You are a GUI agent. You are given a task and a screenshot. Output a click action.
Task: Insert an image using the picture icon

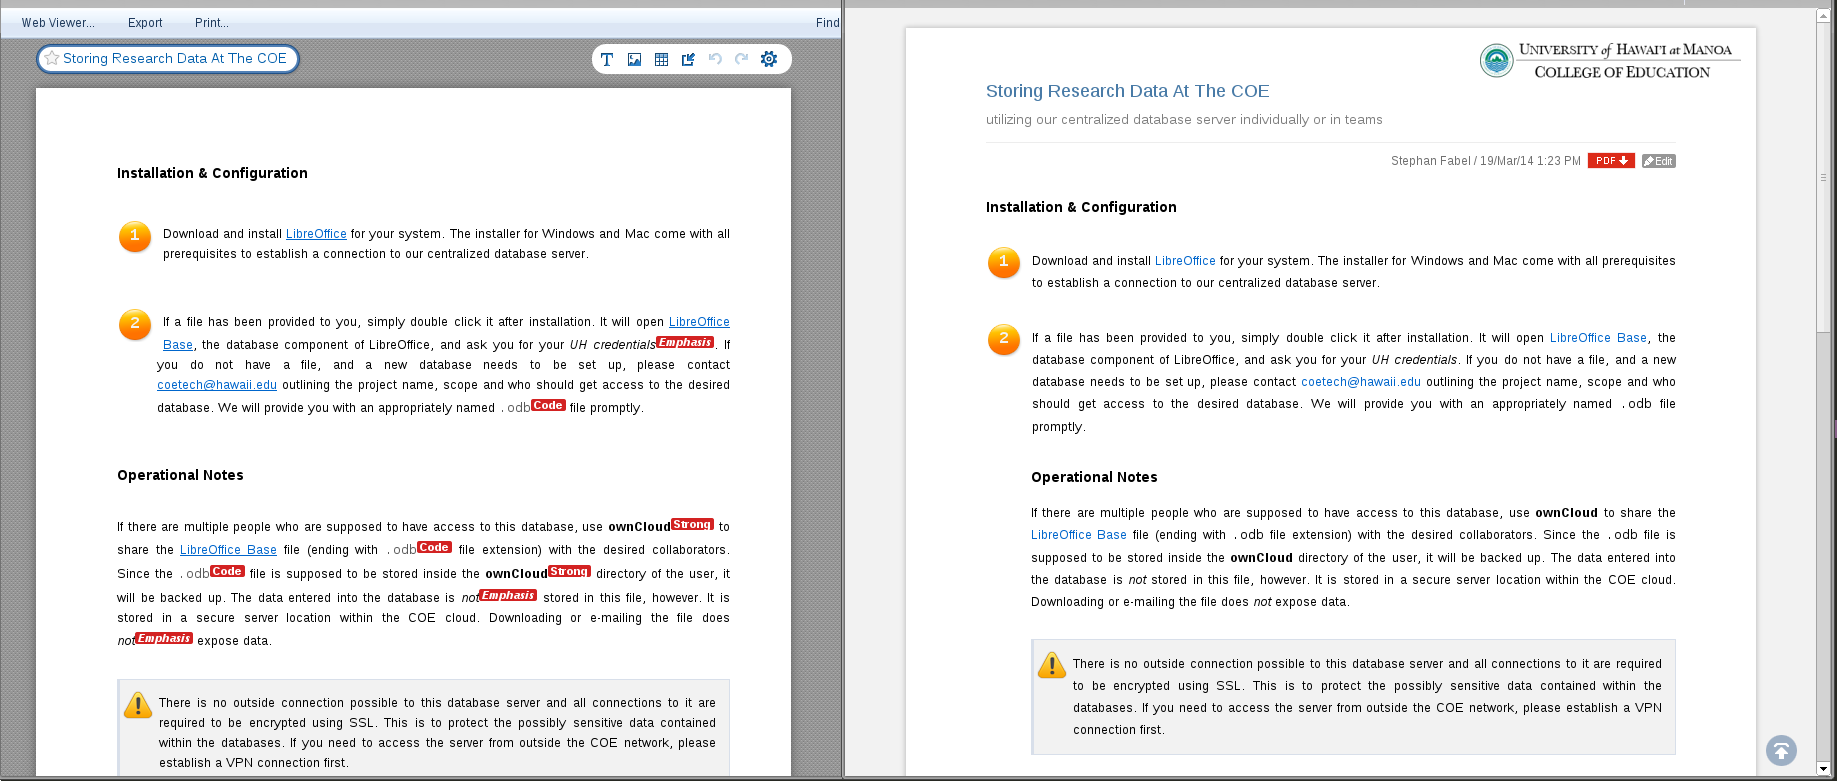[x=634, y=60]
